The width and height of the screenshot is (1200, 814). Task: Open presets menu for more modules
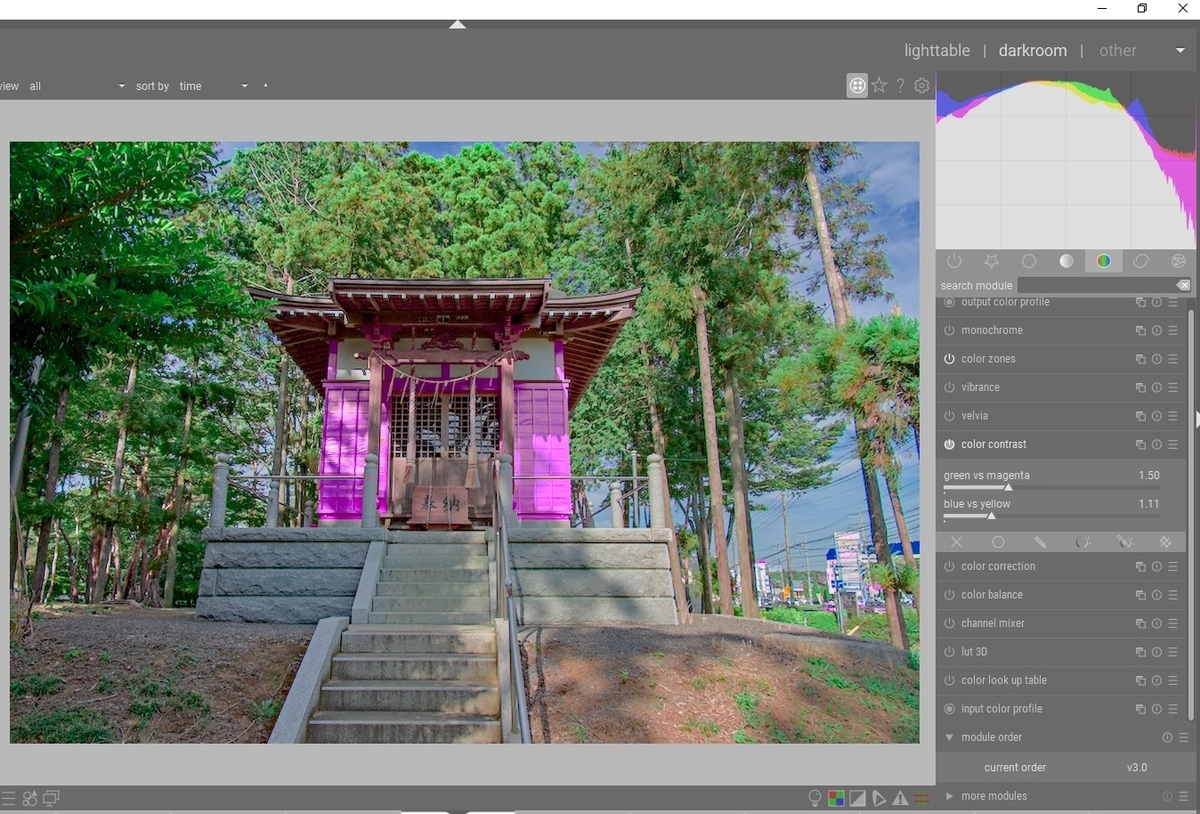[x=1183, y=796]
